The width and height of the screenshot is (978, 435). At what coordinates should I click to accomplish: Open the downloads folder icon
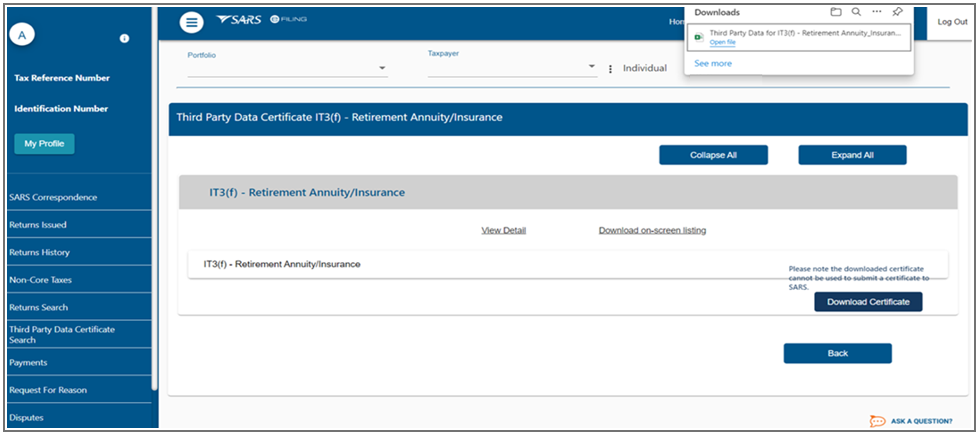(x=836, y=12)
